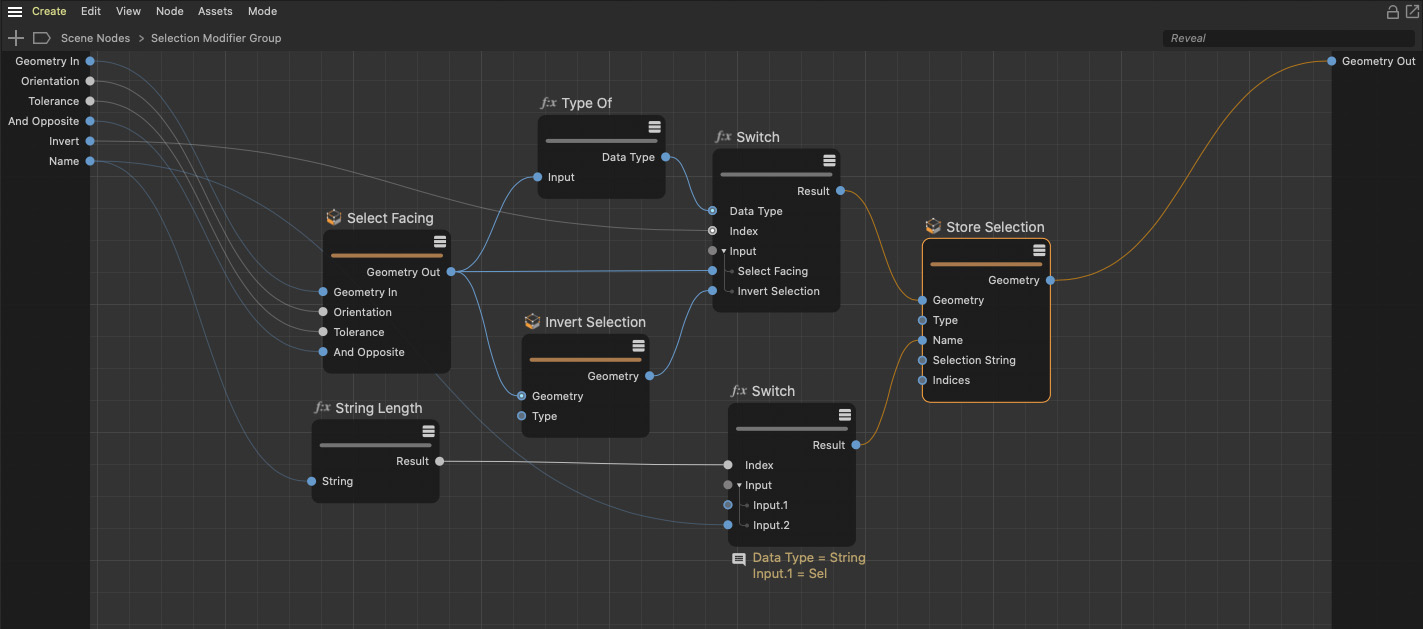Click the Store Selection node menu icon
Image resolution: width=1423 pixels, height=629 pixels.
pos(1039,251)
